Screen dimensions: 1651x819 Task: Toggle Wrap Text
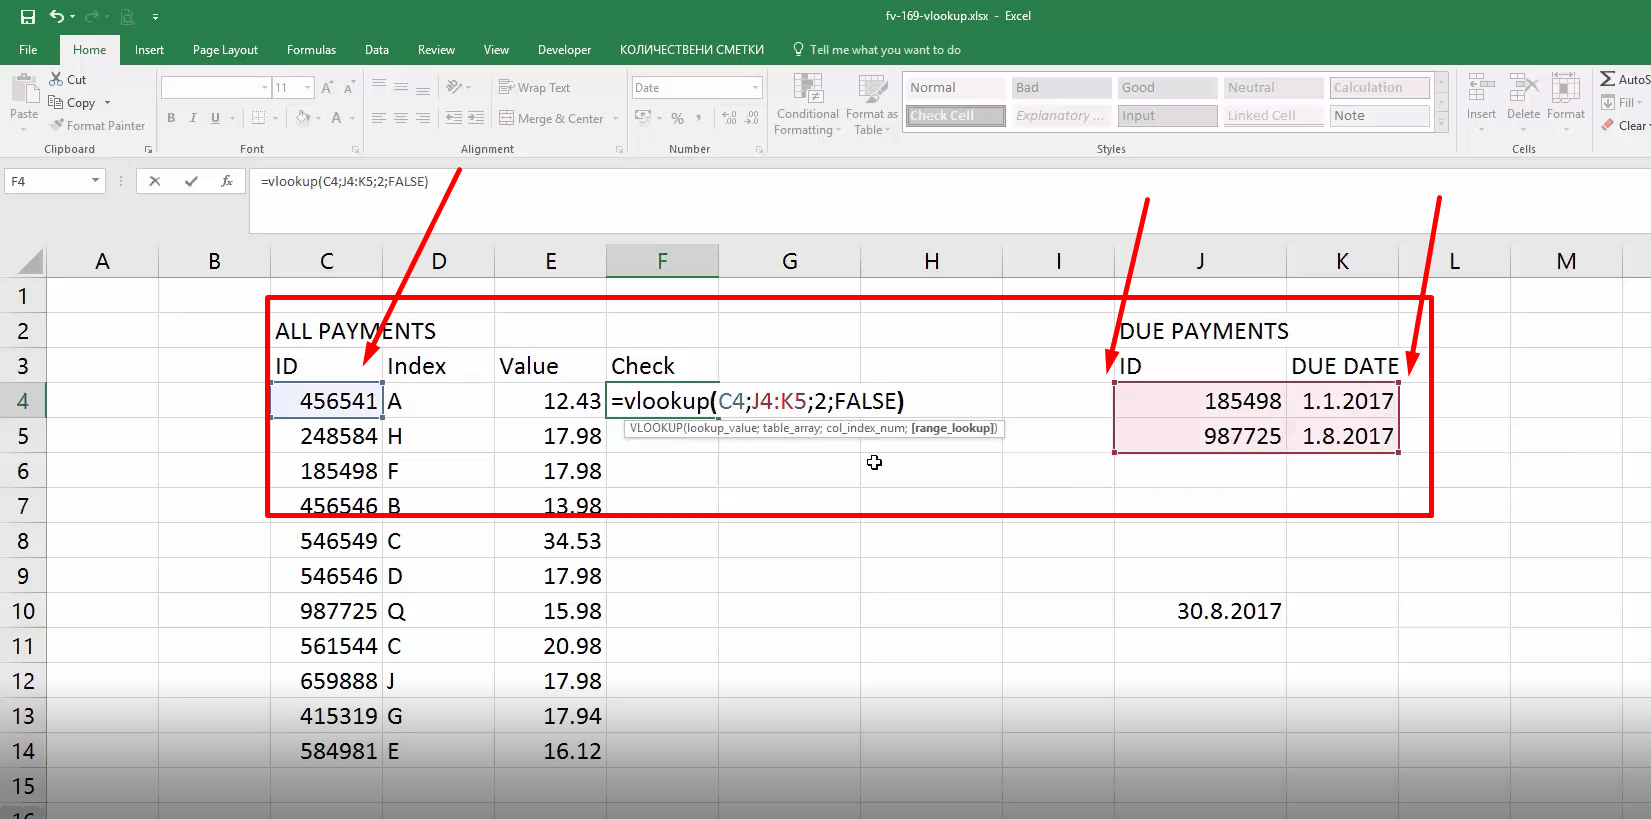point(534,88)
